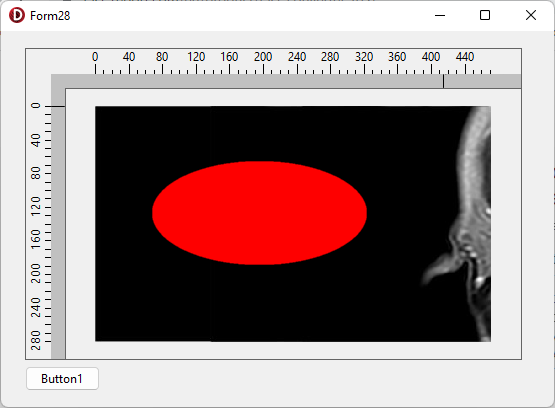Click the Form28 title bar text

[50, 16]
